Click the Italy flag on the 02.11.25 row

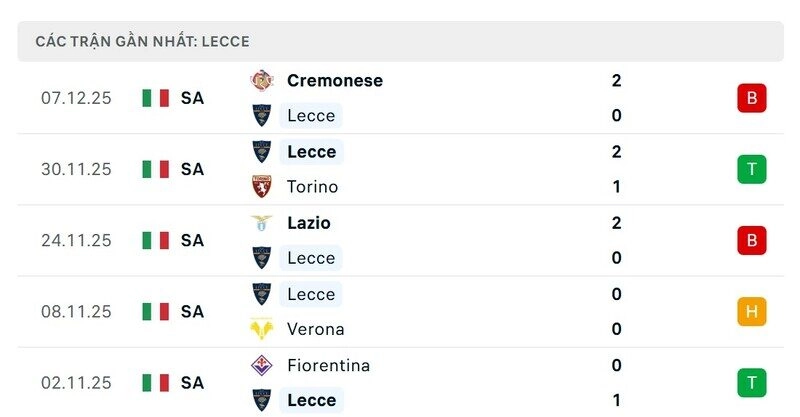click(155, 383)
